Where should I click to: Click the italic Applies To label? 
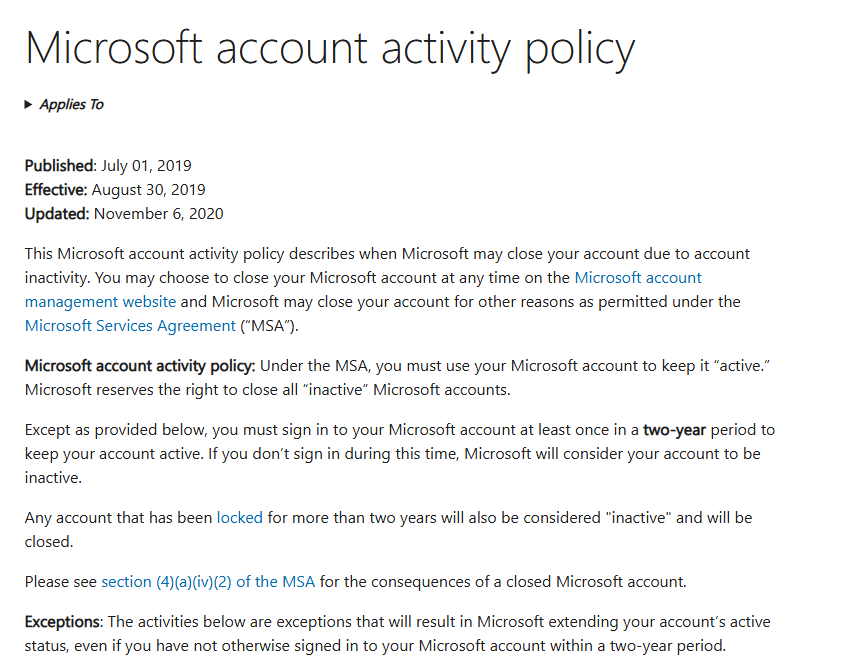[72, 104]
